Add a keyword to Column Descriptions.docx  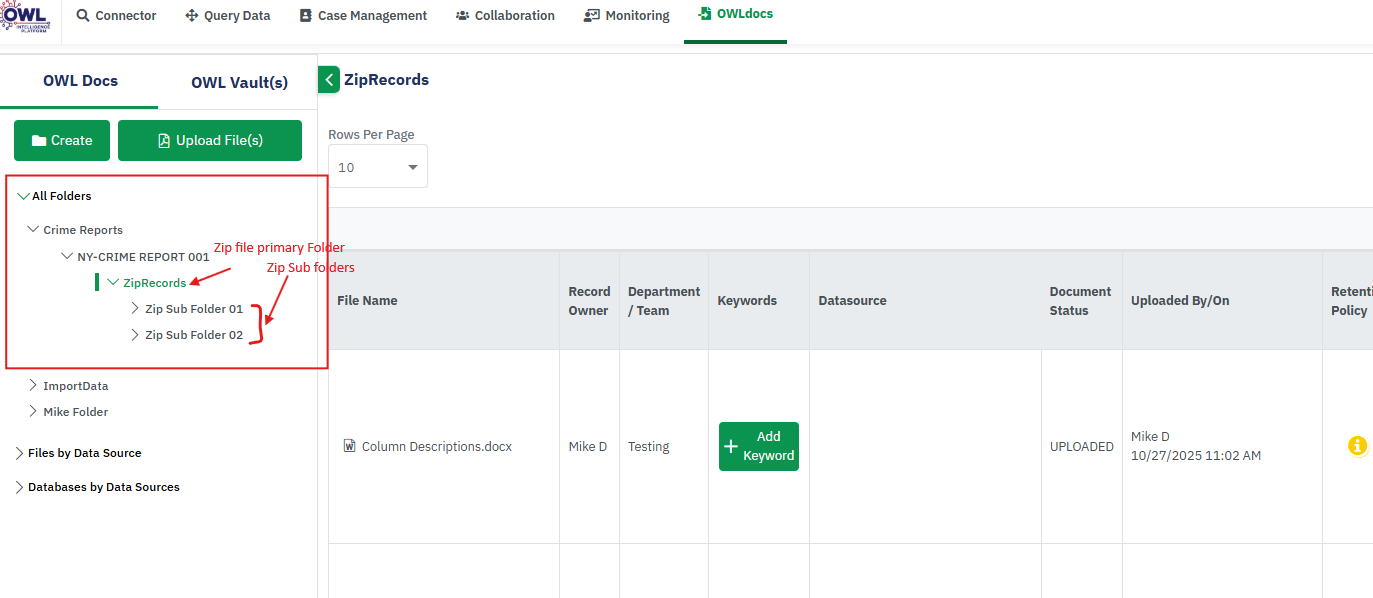tap(758, 446)
